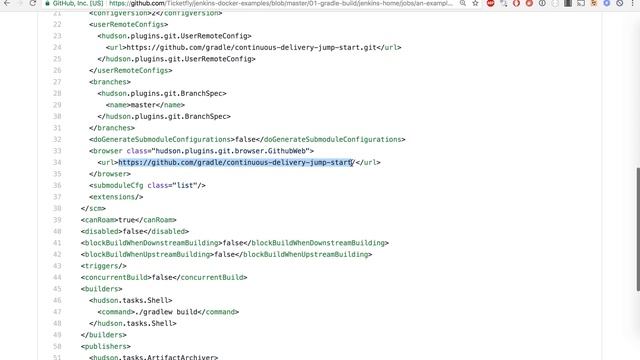
Task: Click the './gradlew build' command text
Action: [166, 312]
